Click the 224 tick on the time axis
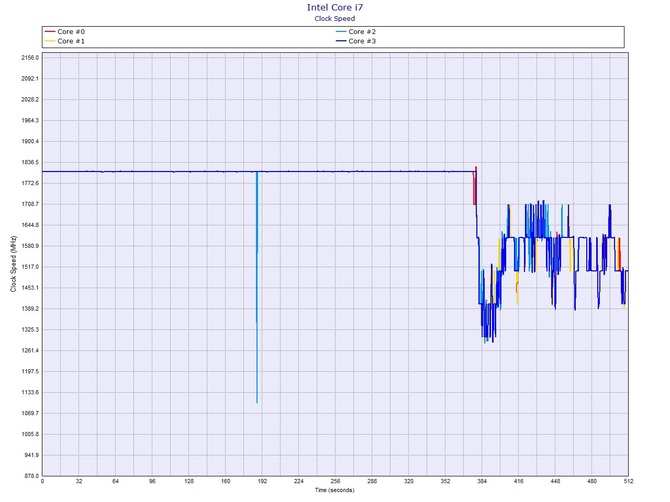 click(x=299, y=481)
